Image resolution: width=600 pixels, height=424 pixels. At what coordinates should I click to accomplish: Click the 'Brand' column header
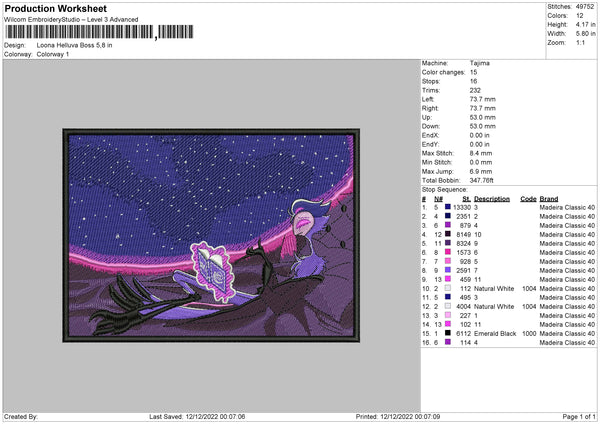pos(549,199)
